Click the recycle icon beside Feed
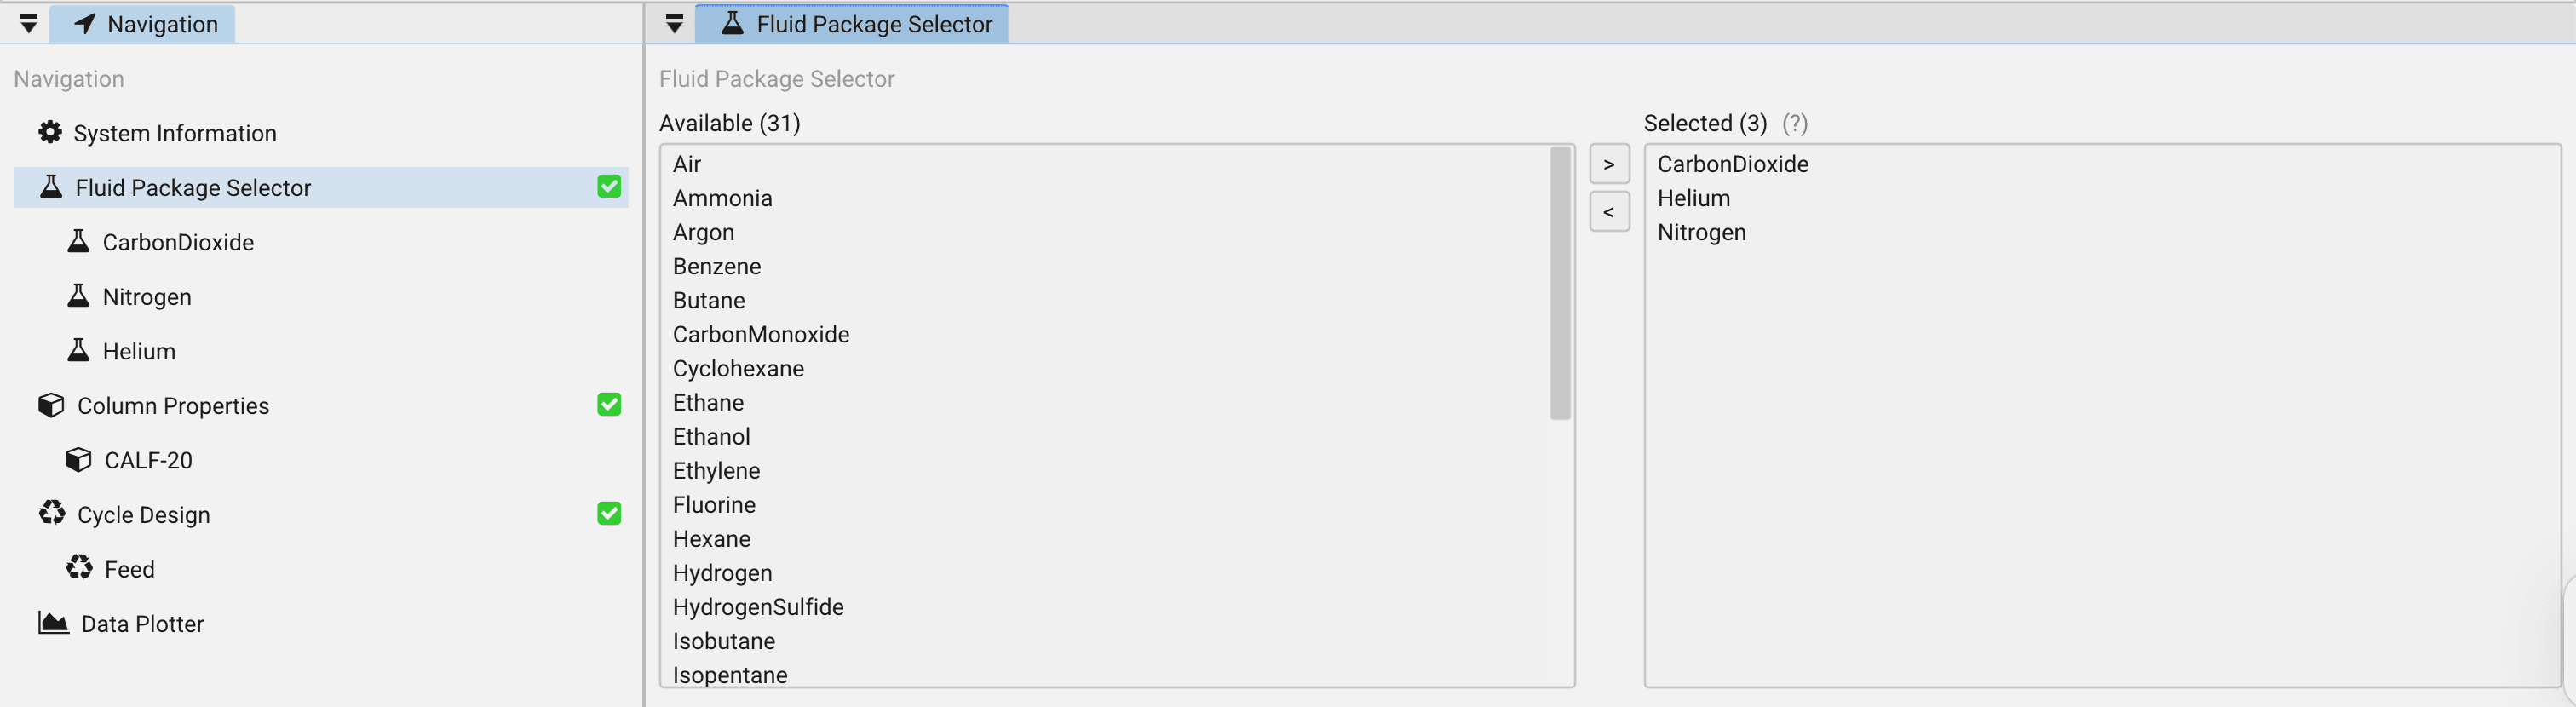 79,568
